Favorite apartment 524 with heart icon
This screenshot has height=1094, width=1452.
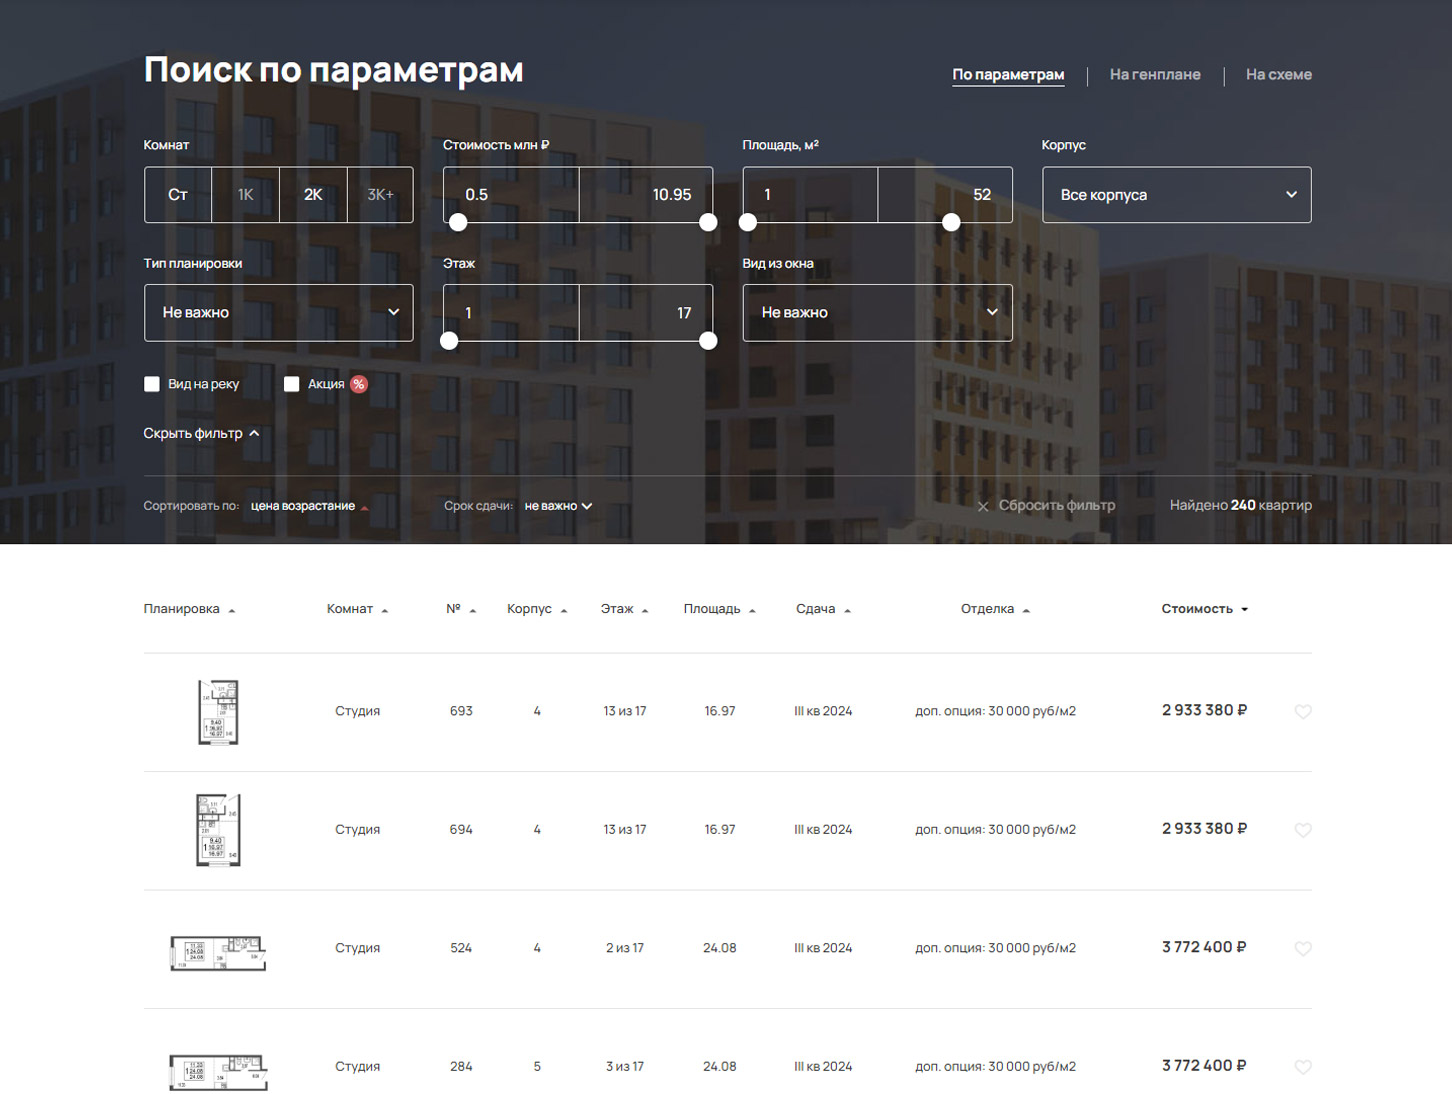1302,948
